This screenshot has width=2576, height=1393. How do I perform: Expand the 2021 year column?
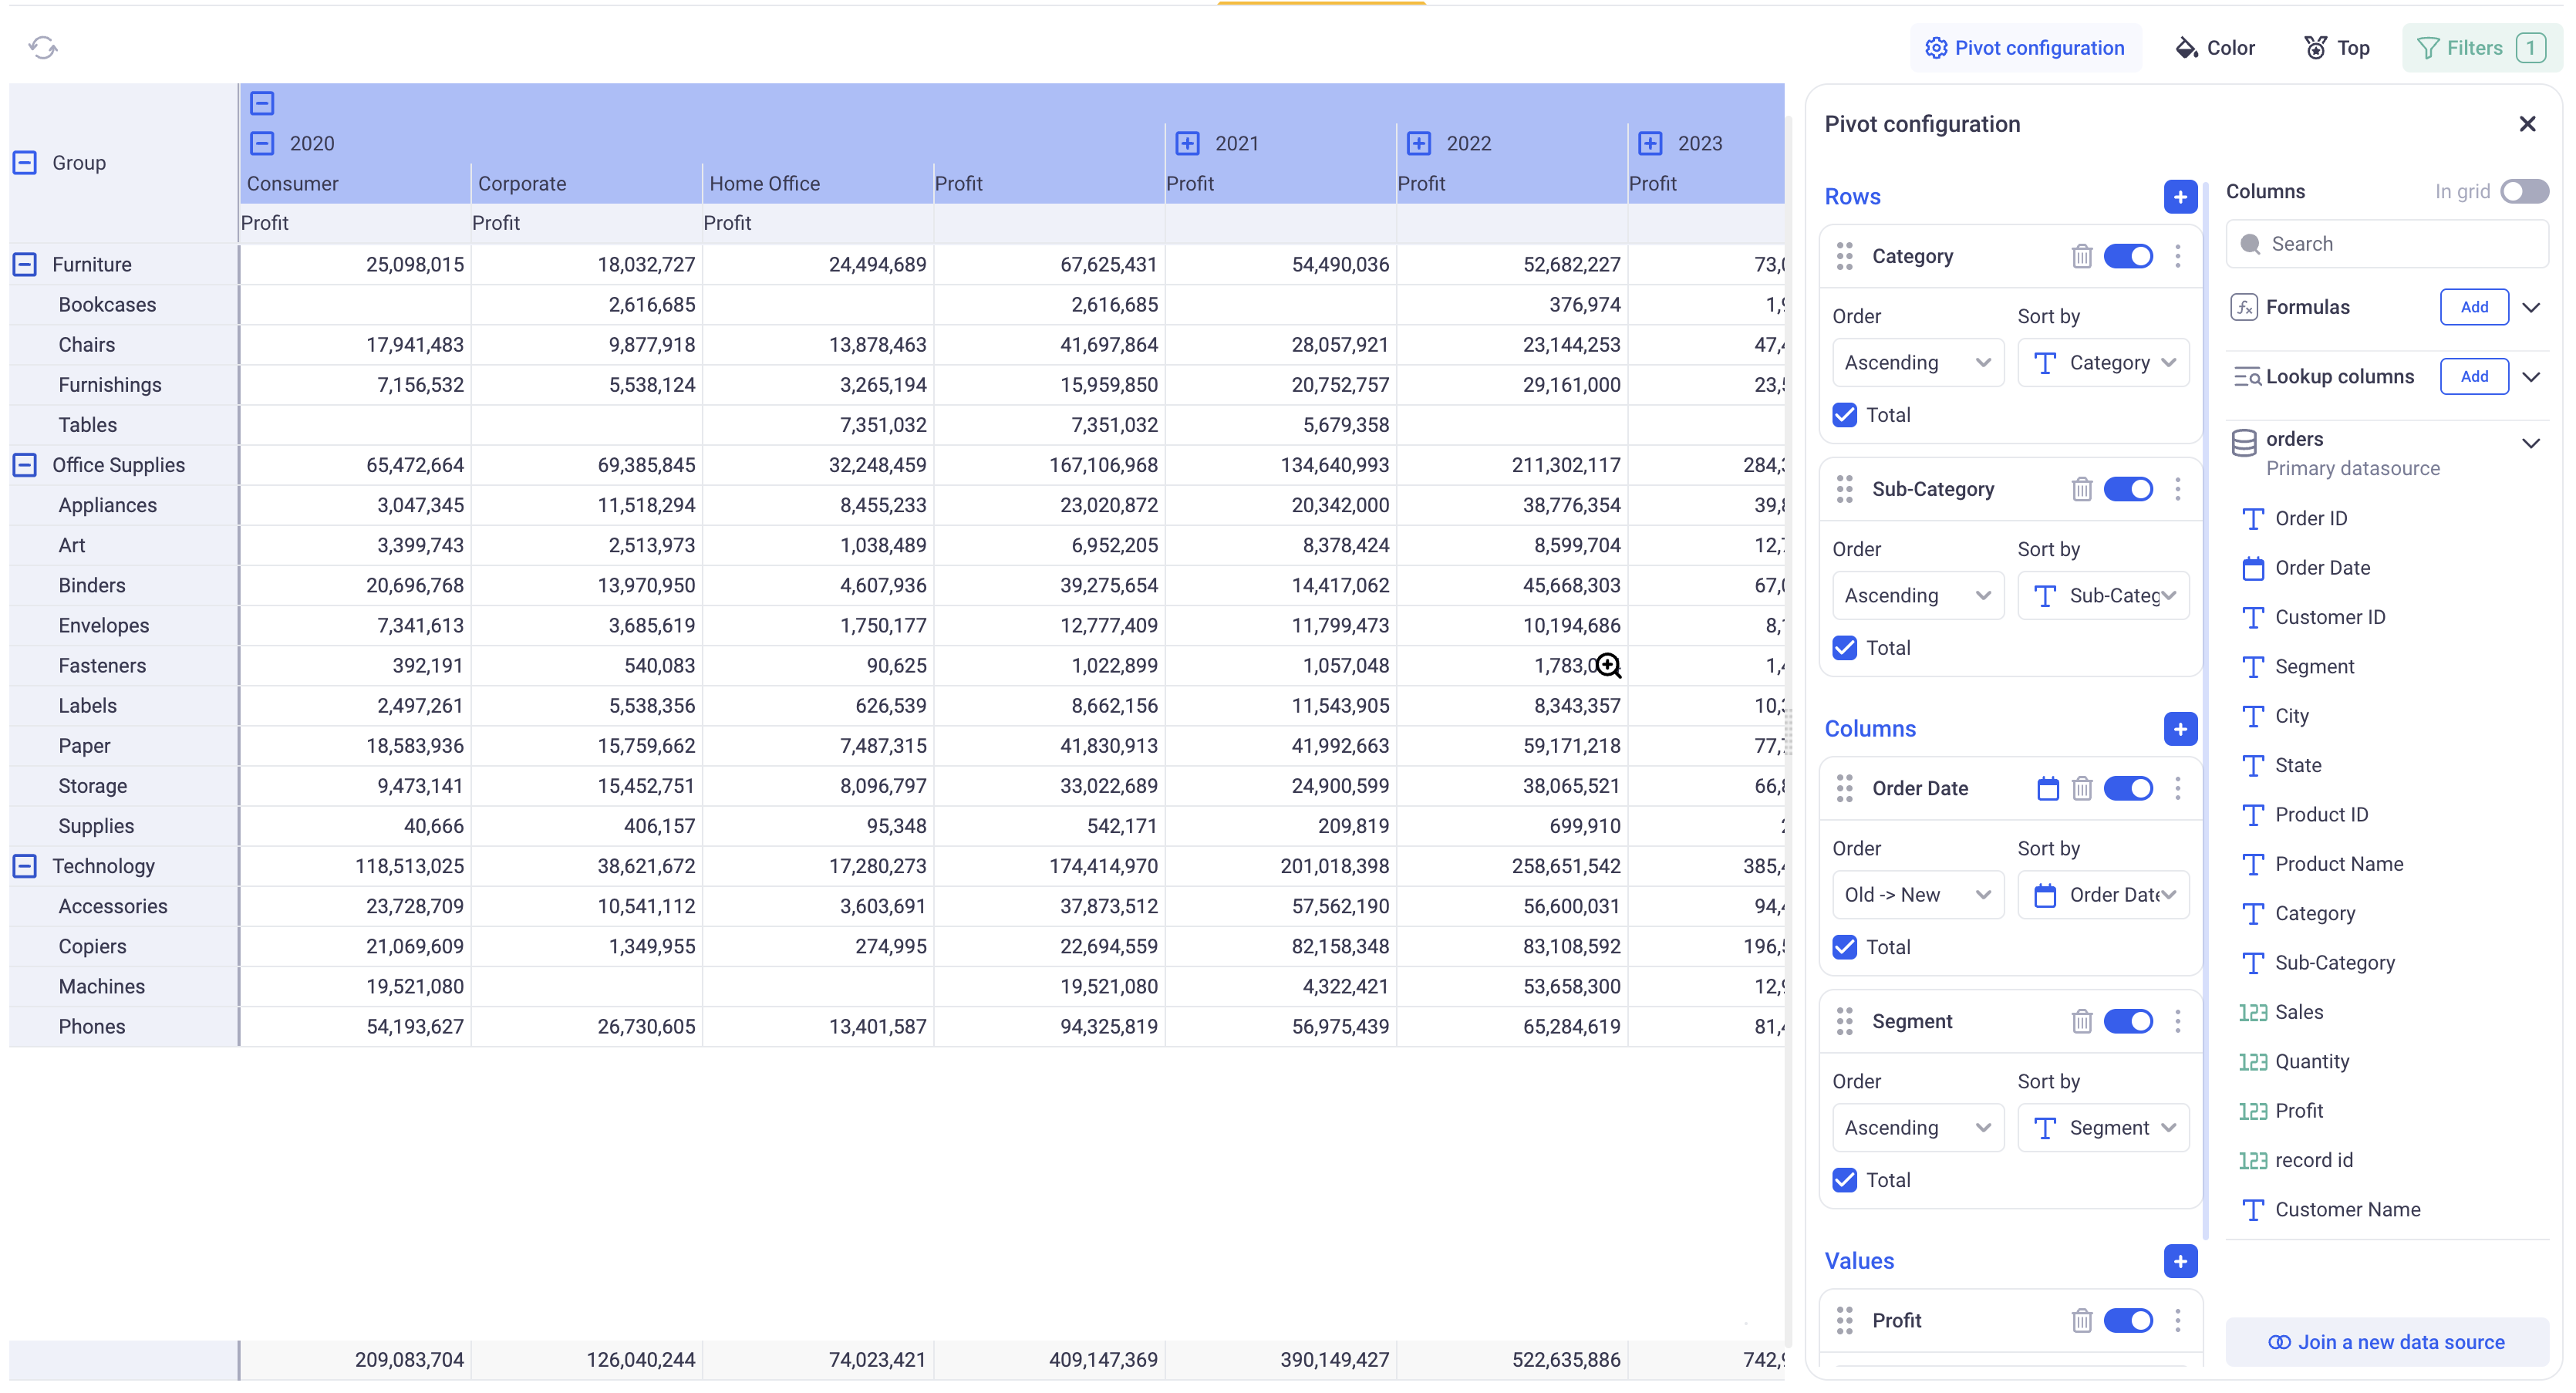1187,143
